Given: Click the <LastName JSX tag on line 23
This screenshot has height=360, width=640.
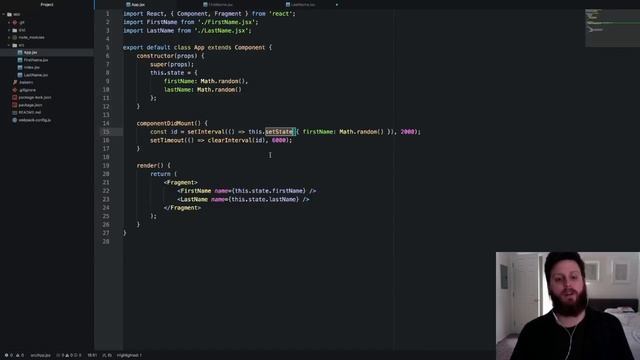Looking at the screenshot, I should [x=193, y=200].
